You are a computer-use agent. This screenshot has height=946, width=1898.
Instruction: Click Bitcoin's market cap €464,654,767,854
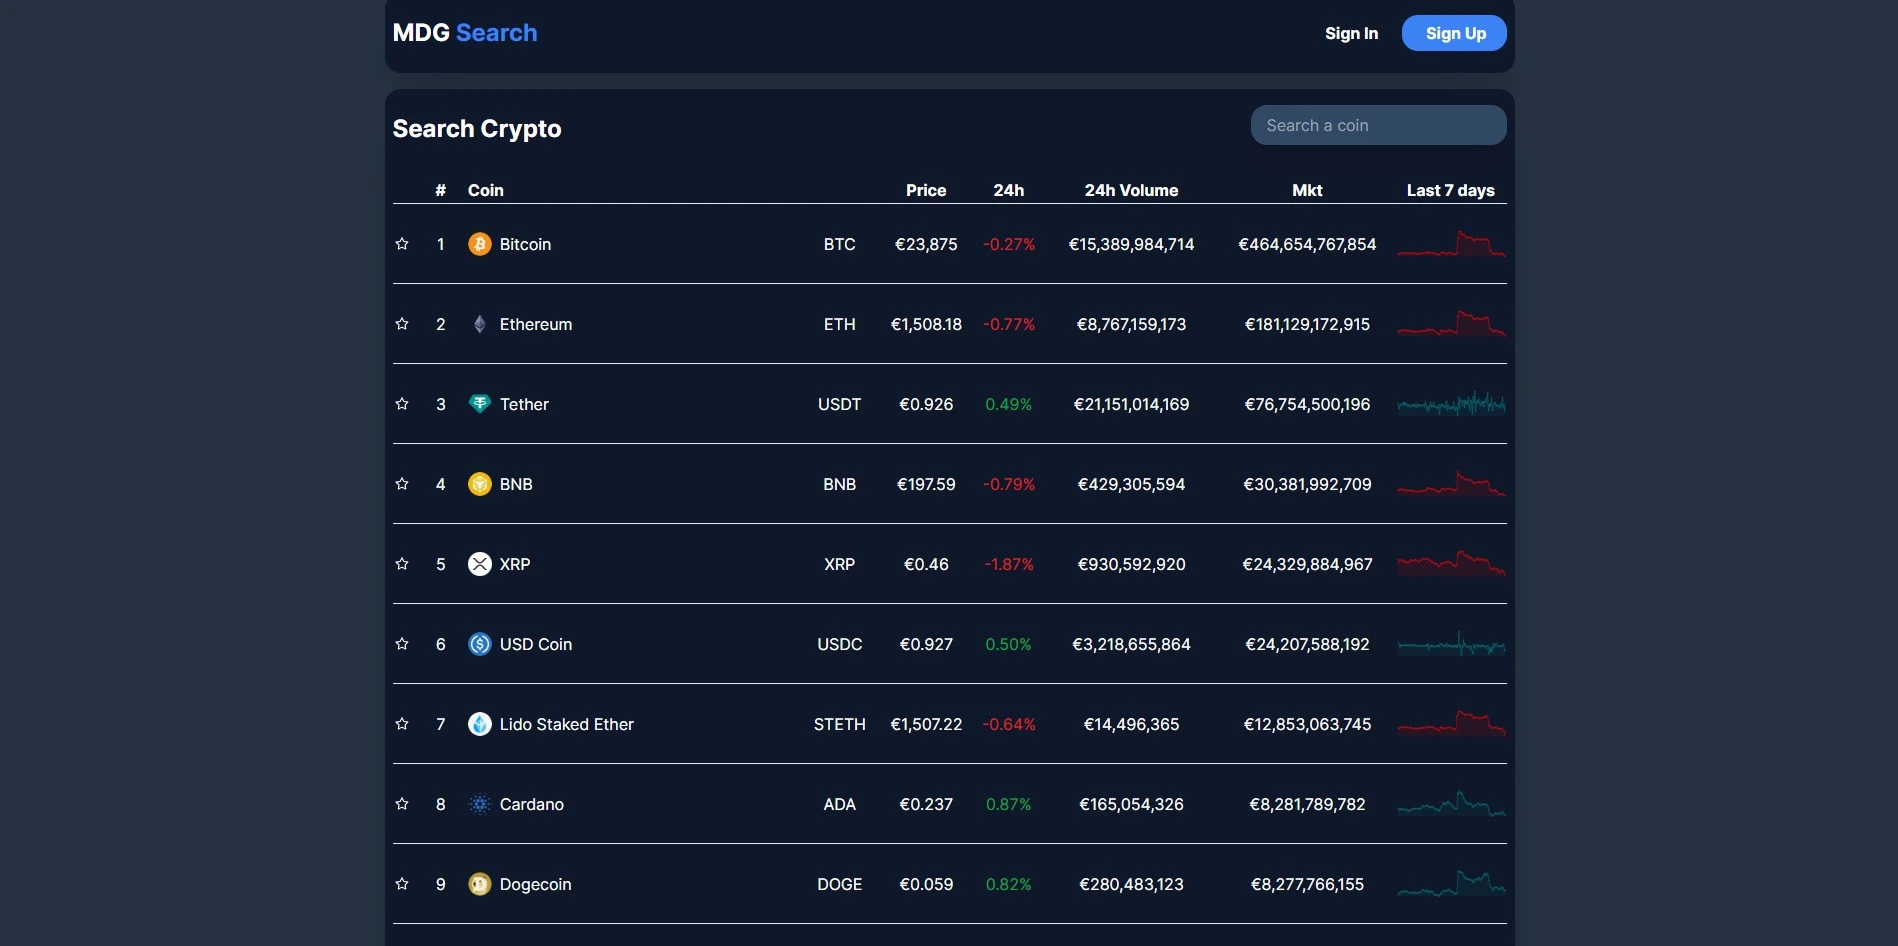coord(1307,244)
